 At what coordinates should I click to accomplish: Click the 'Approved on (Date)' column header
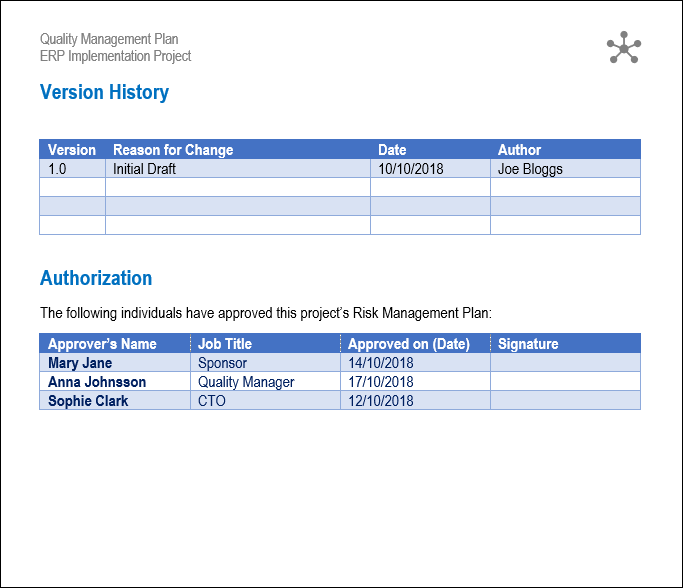pos(408,344)
